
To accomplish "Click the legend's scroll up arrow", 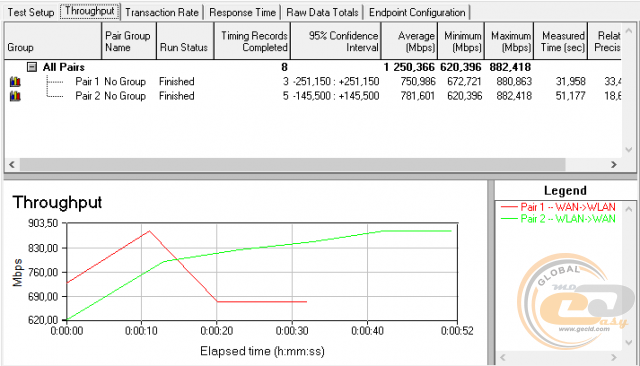I will 629,209.
